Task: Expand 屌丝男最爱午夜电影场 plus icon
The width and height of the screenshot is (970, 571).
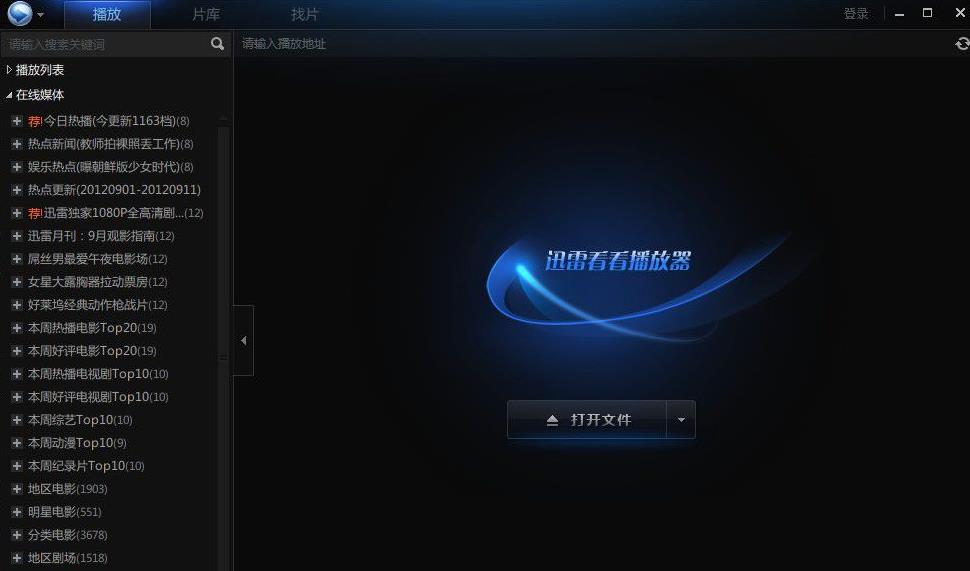Action: point(17,259)
